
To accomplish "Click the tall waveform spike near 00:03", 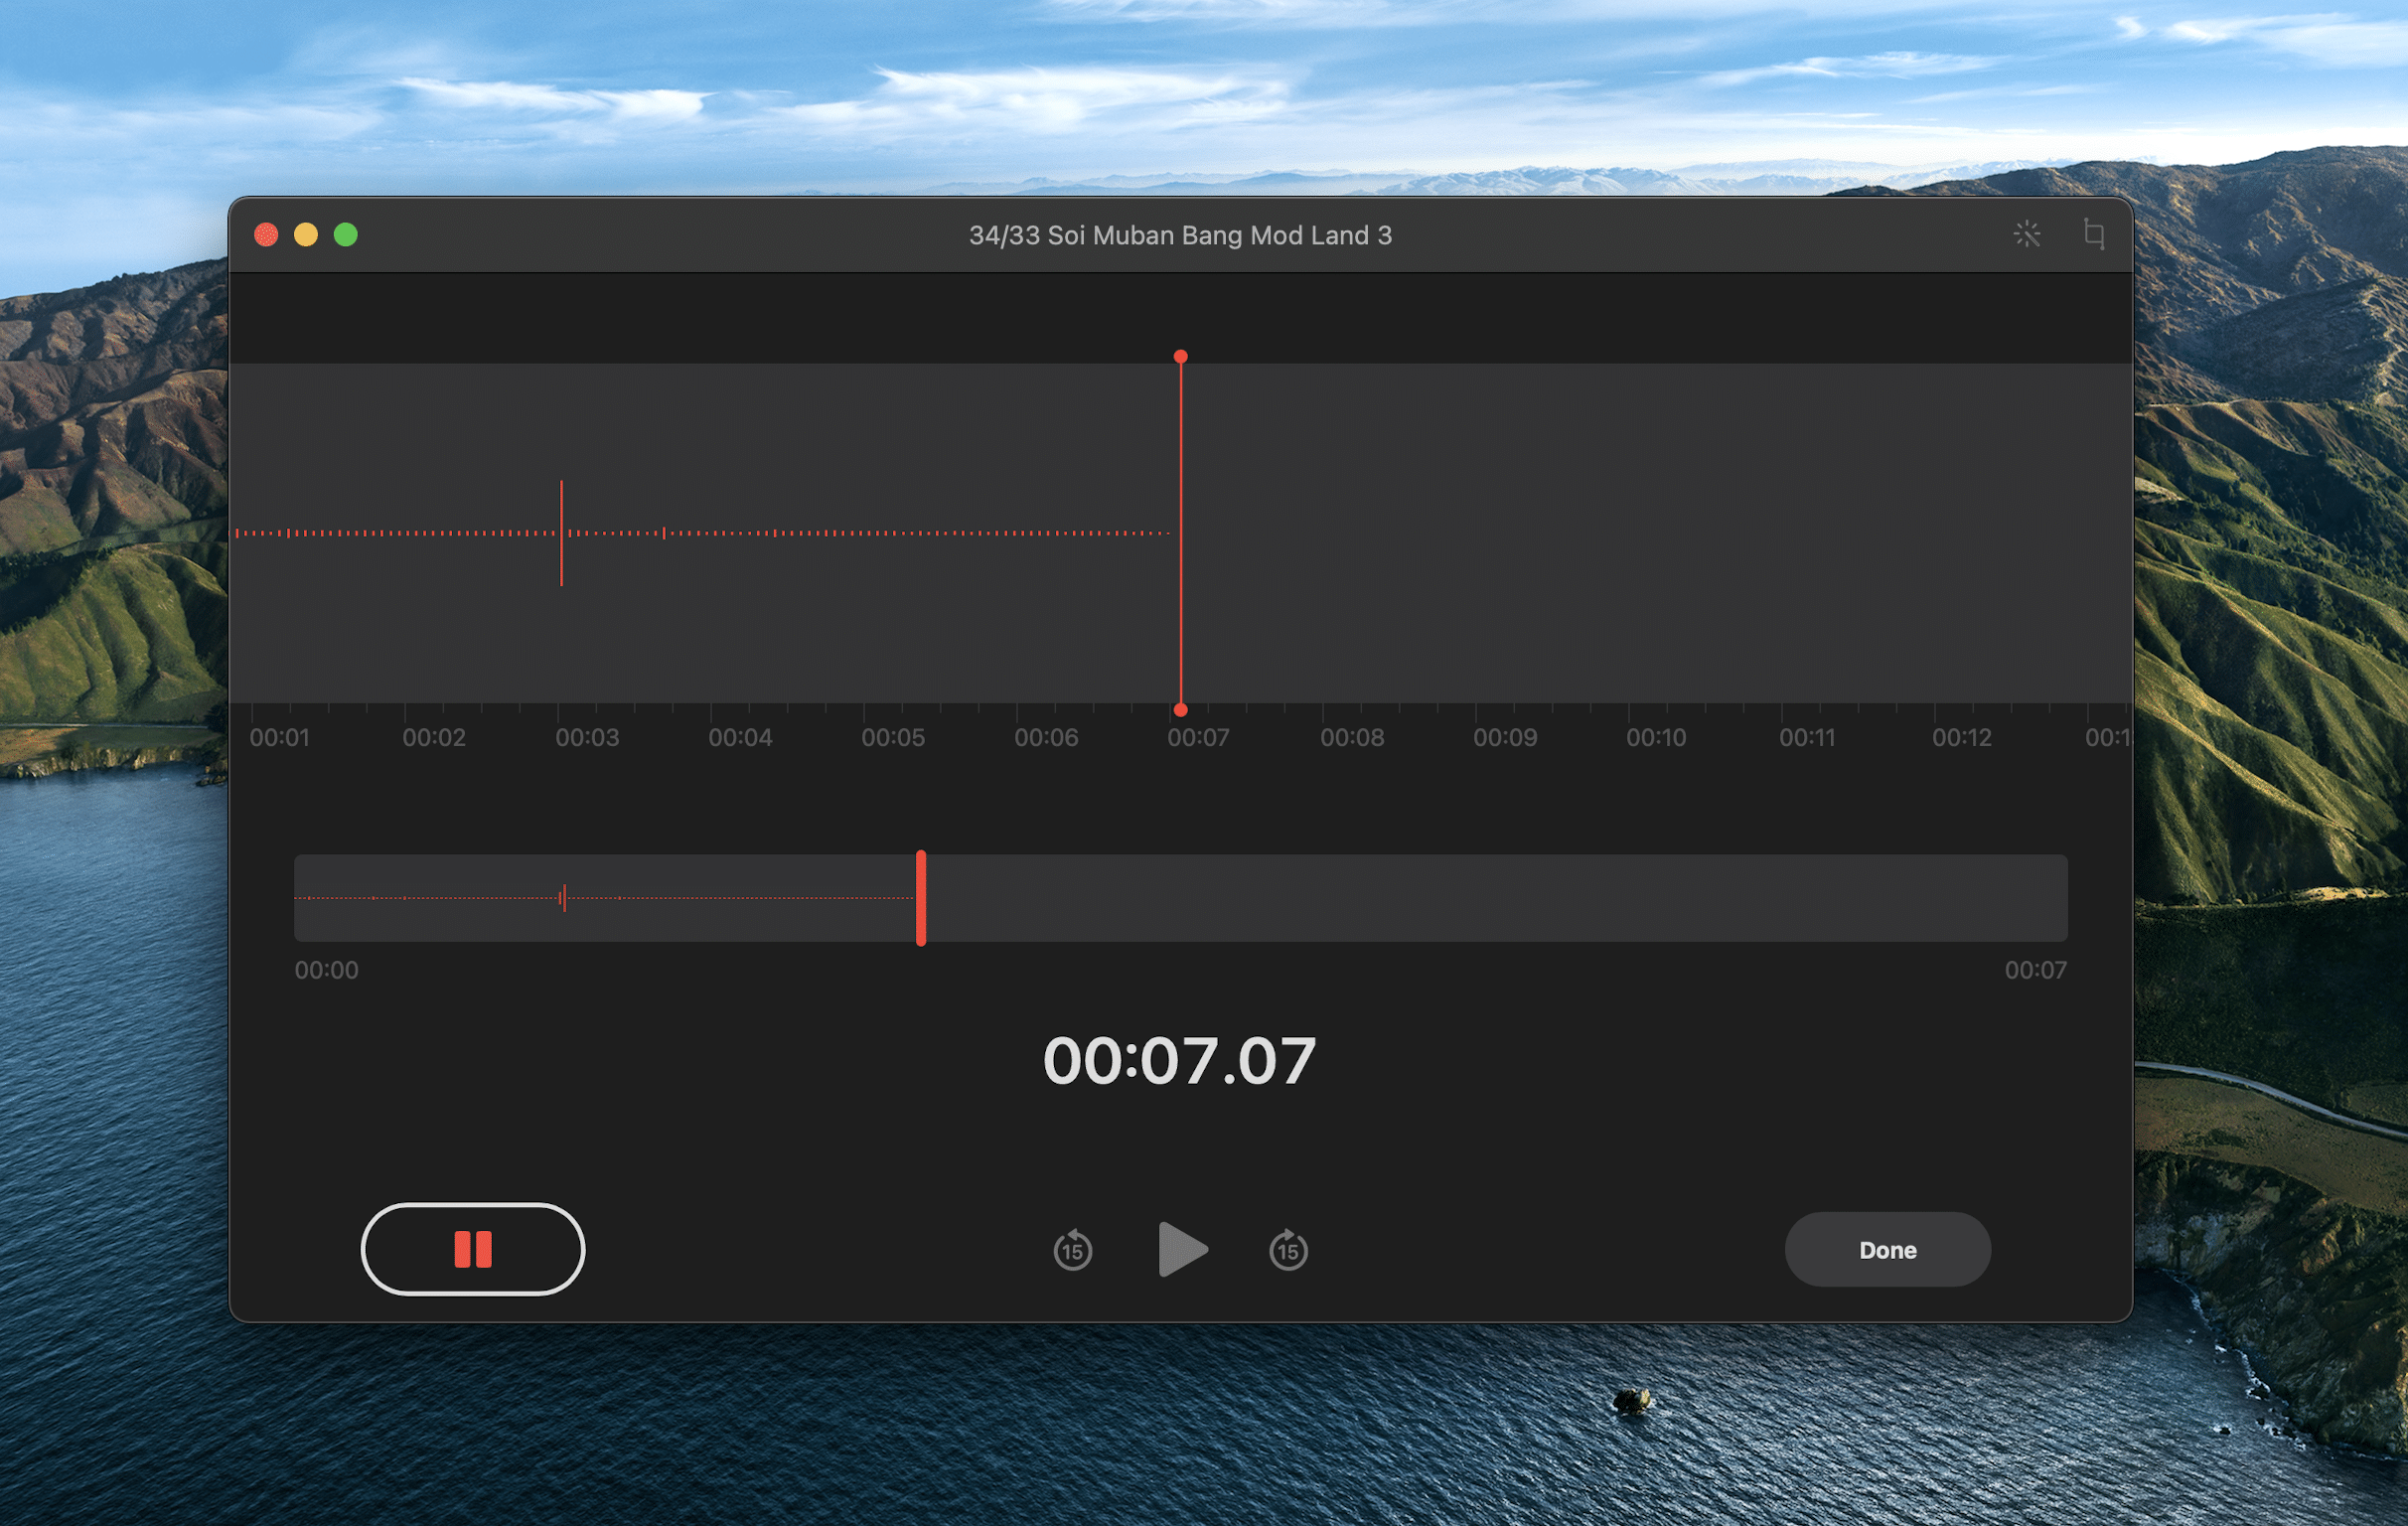I will [562, 533].
